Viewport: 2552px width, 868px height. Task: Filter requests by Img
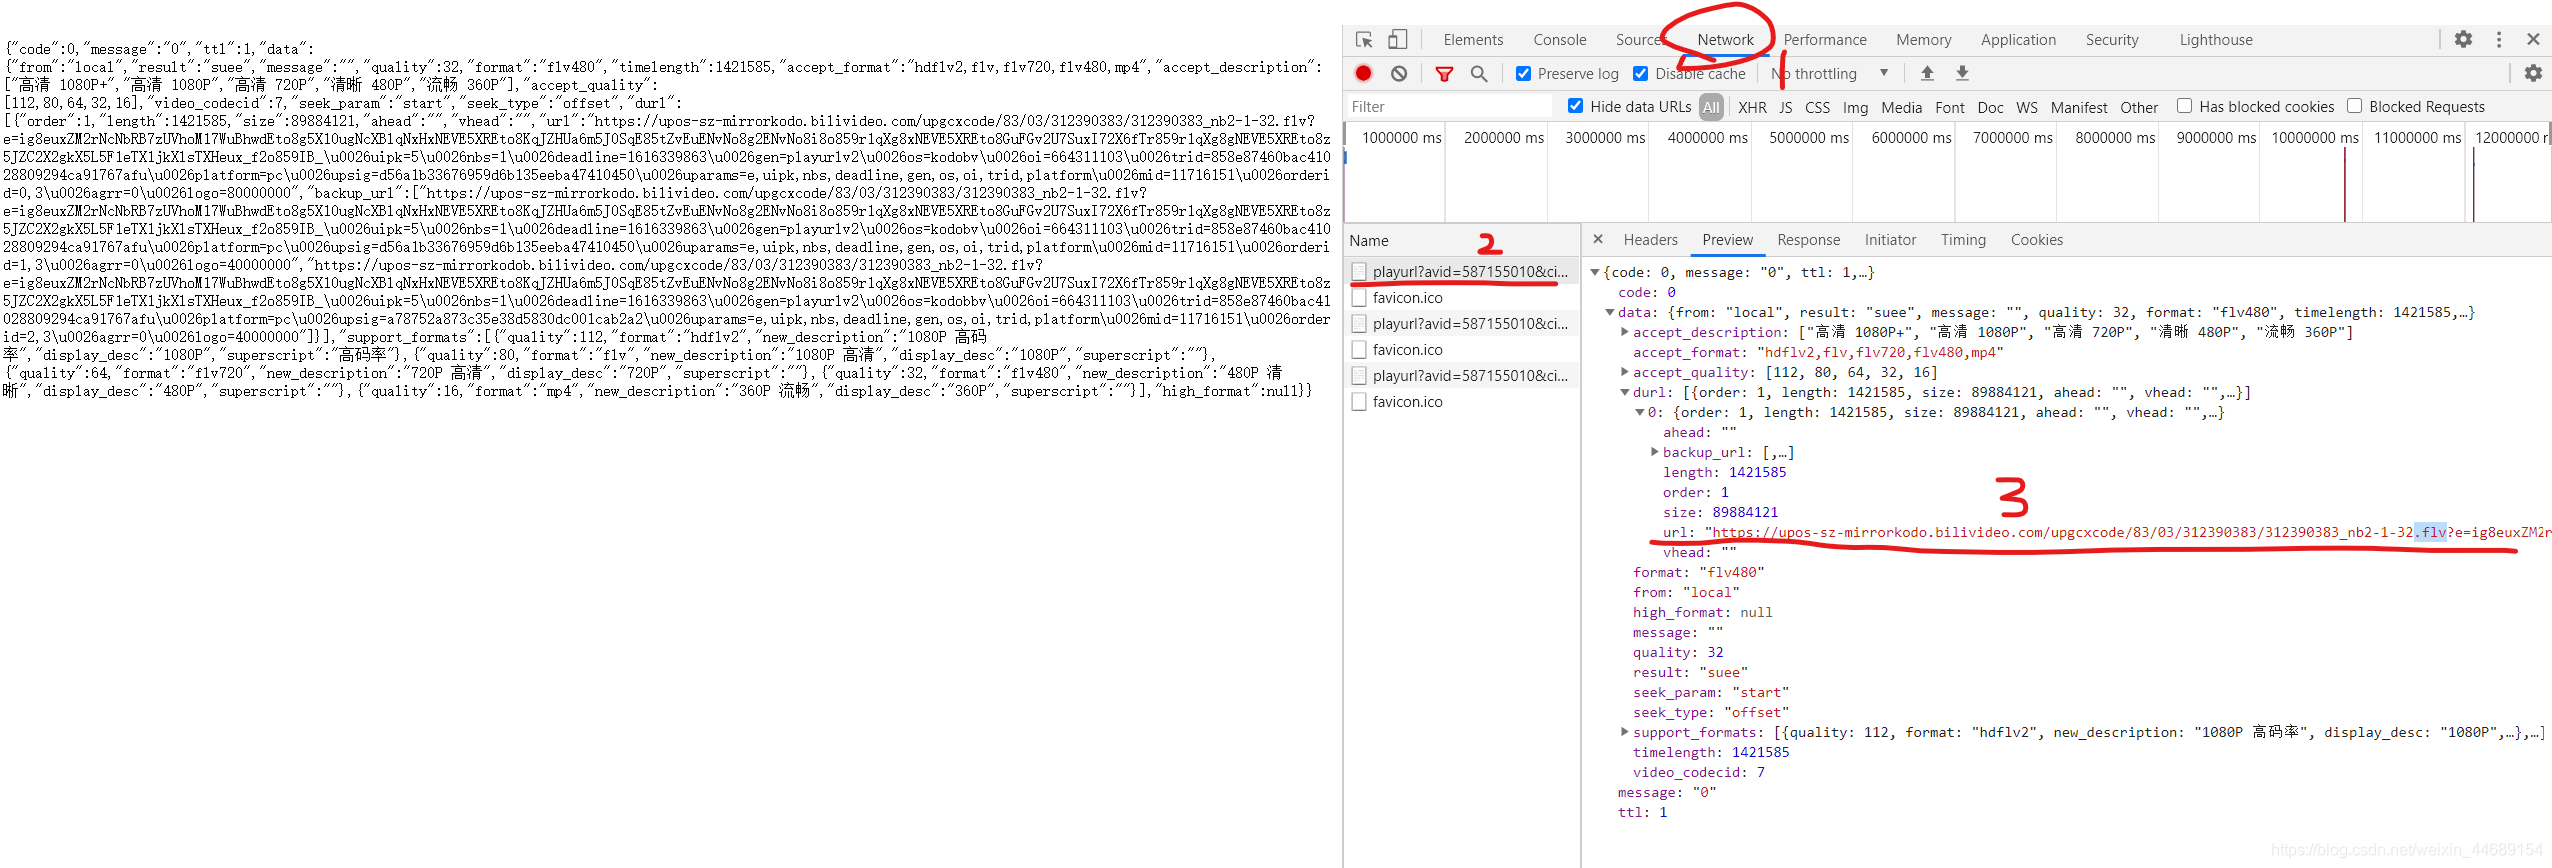click(1855, 107)
